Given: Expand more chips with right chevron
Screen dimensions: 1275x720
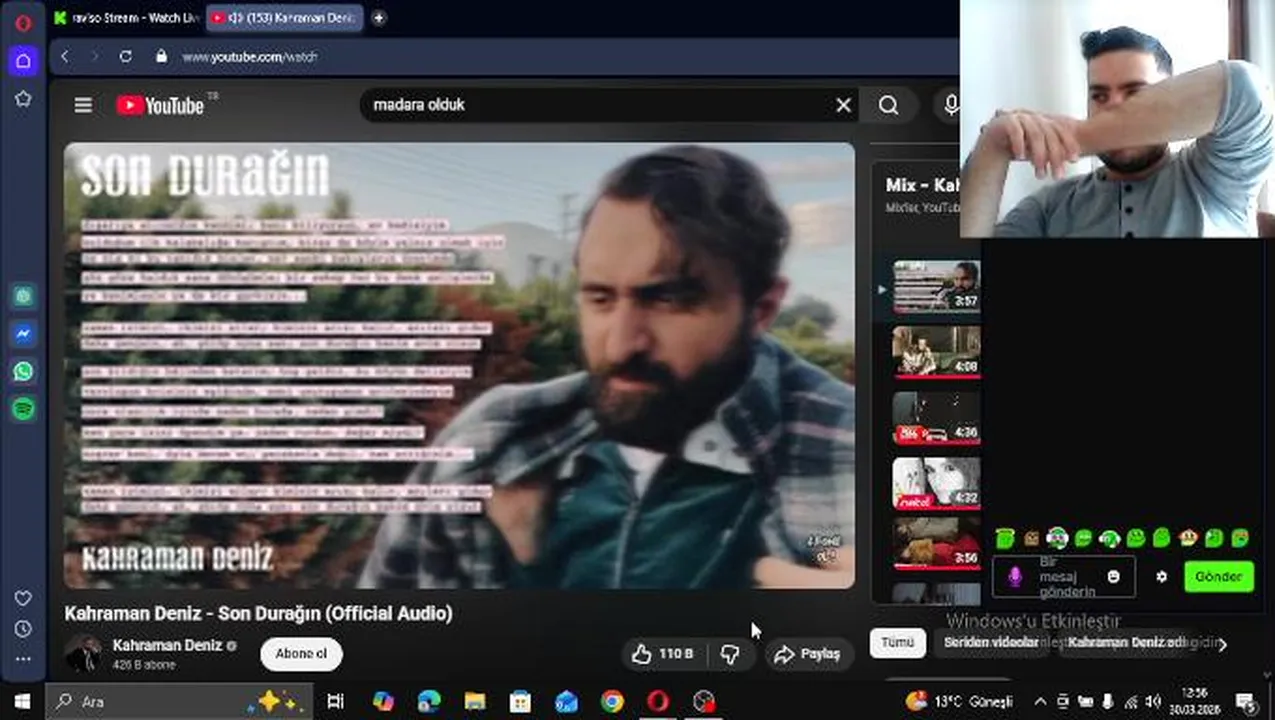Looking at the screenshot, I should (1222, 644).
